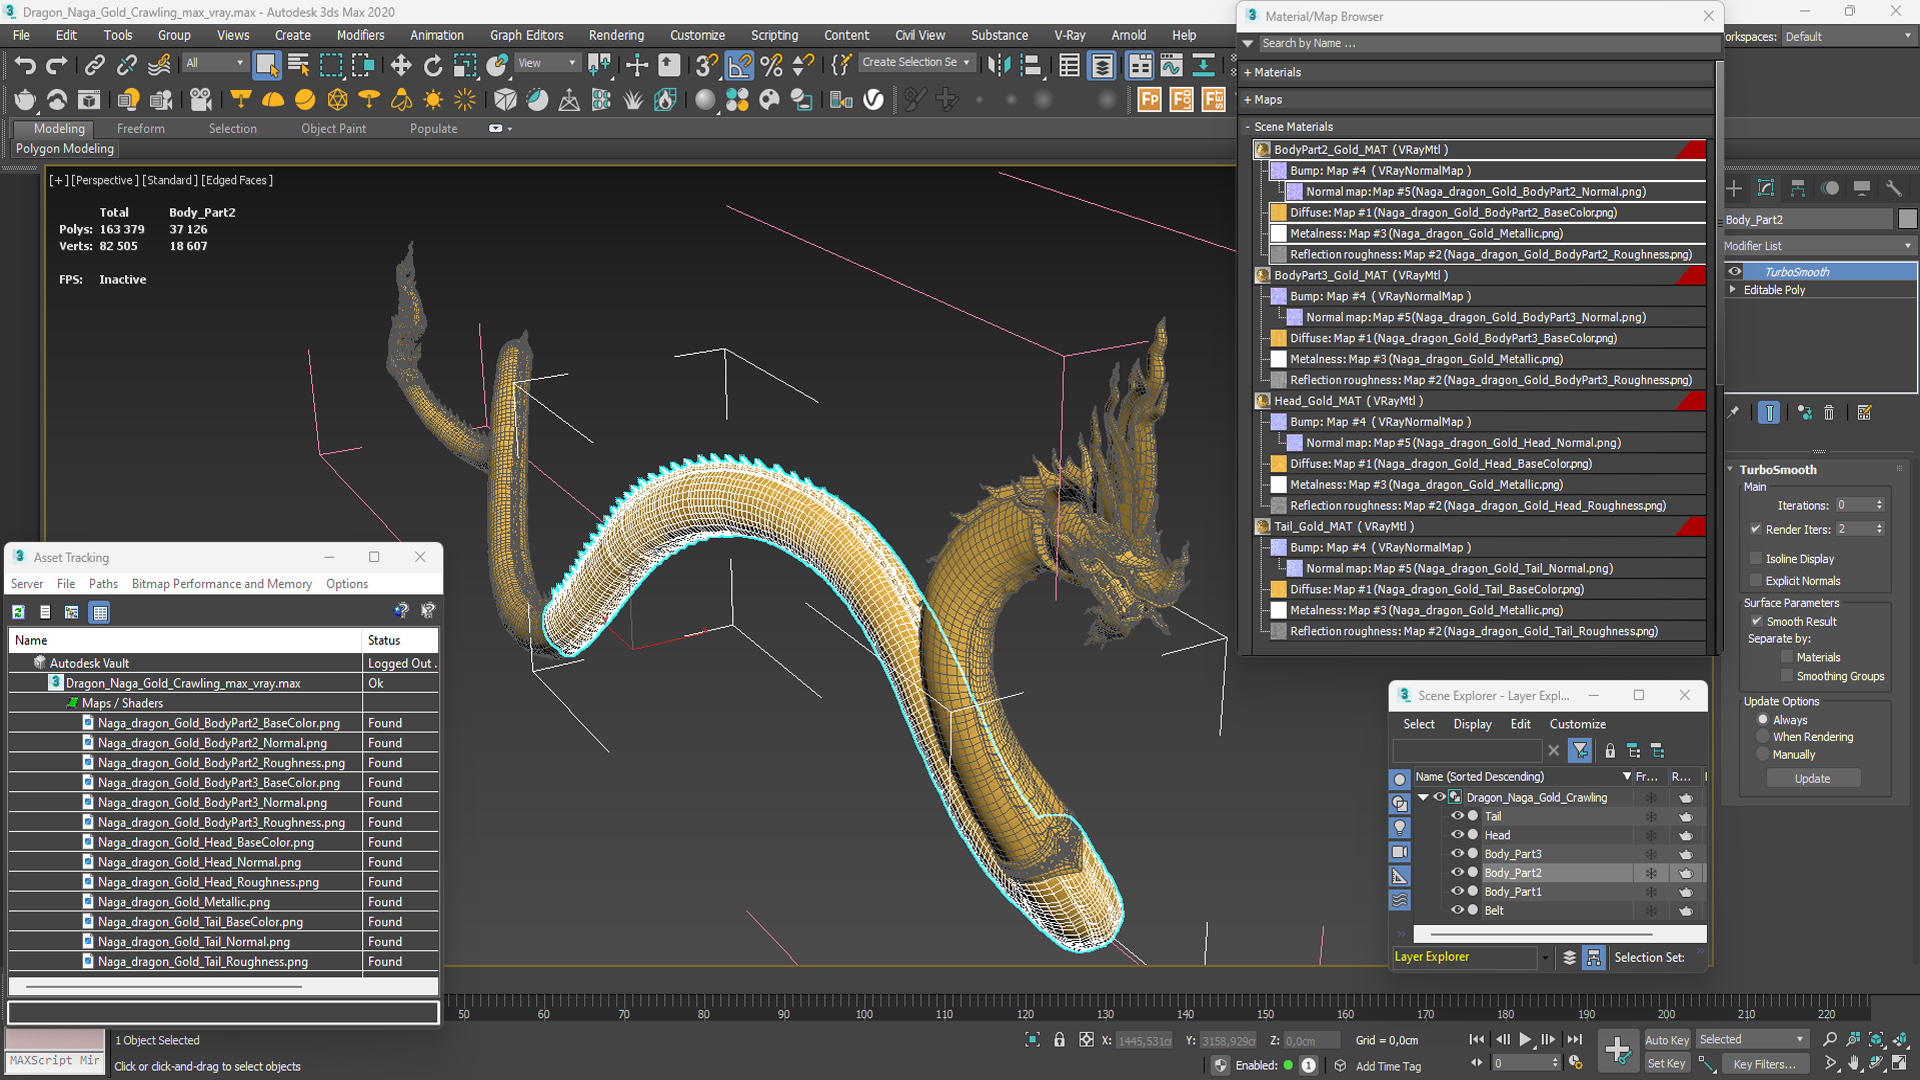Click object color swatch beside Body_Part2 name

pyautogui.click(x=1907, y=219)
